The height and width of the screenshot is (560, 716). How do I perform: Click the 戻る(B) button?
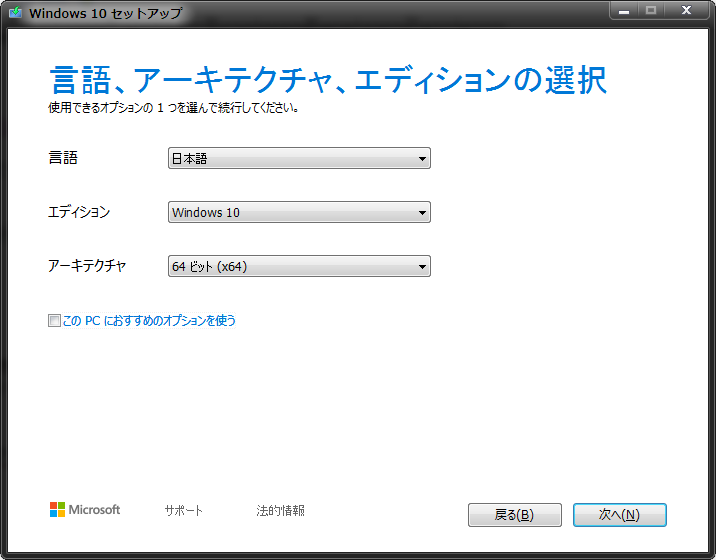point(515,515)
